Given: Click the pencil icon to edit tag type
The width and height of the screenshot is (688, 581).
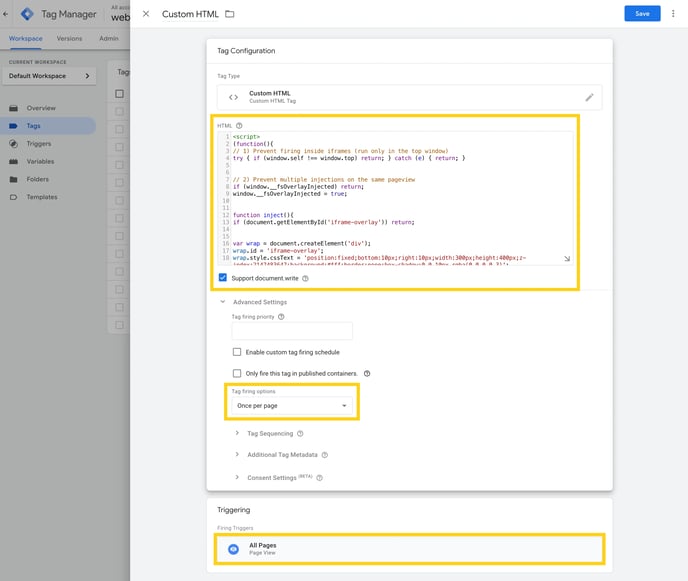Looking at the screenshot, I should coord(589,97).
